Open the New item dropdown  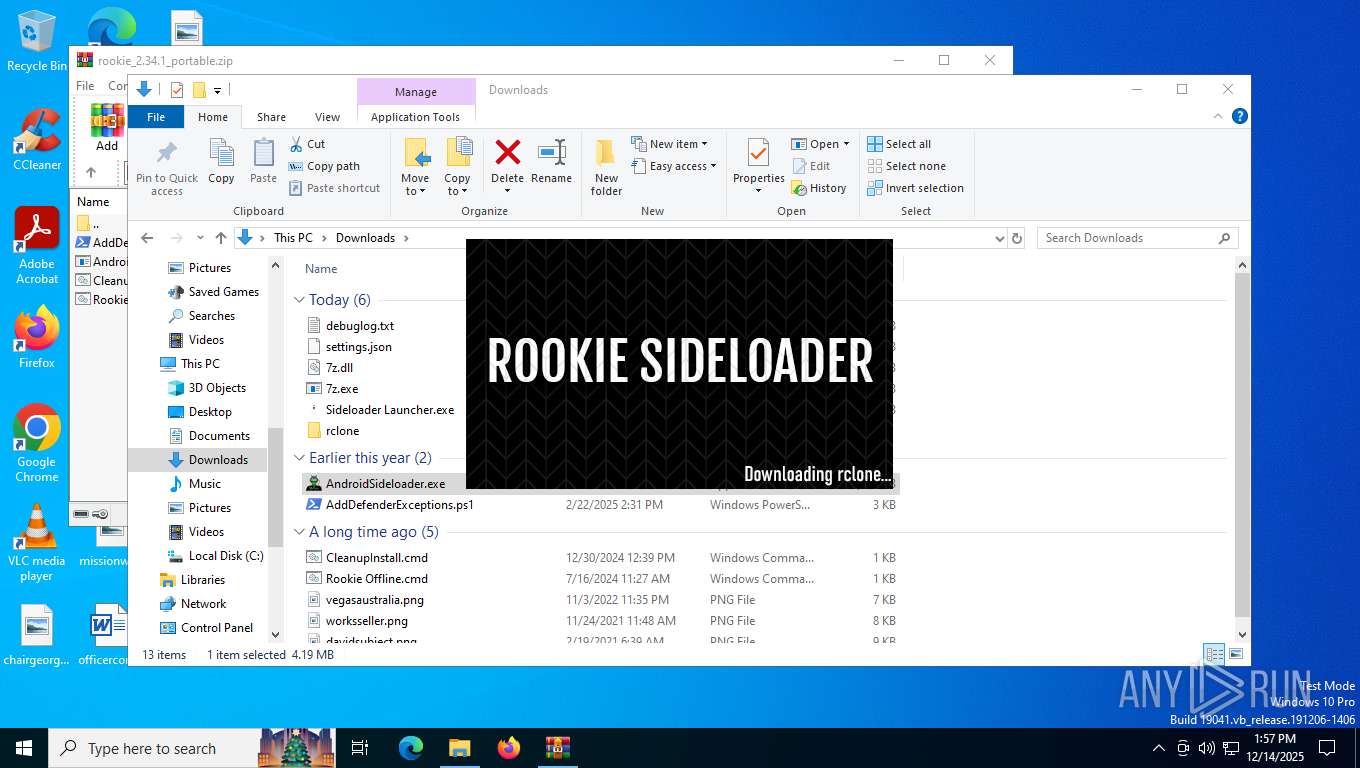(x=669, y=144)
